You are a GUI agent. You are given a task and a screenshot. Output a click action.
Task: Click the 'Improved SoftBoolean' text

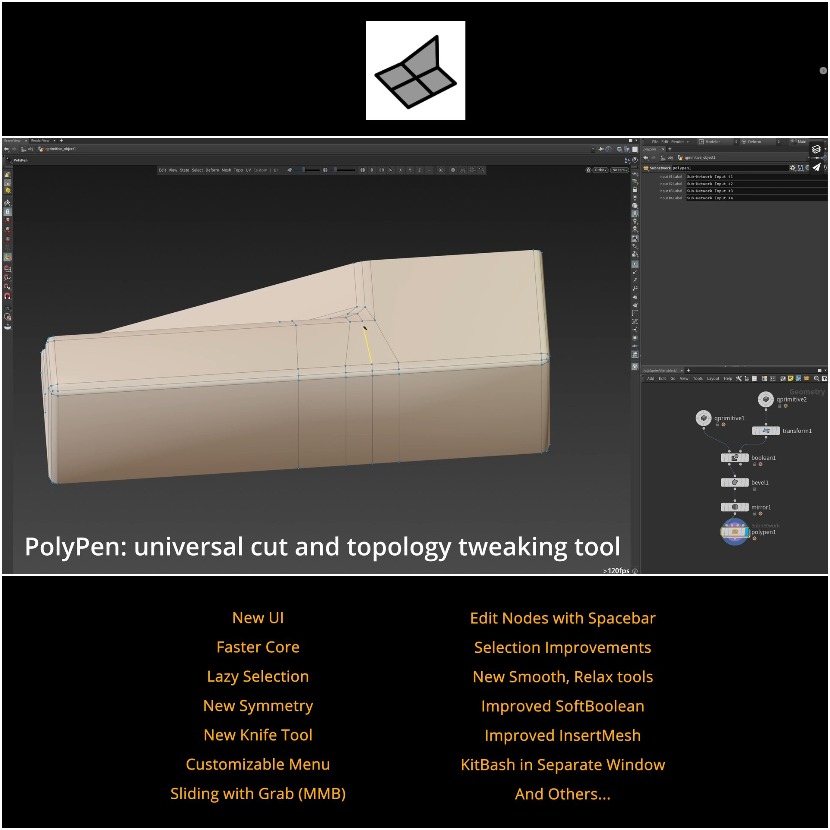pos(563,706)
